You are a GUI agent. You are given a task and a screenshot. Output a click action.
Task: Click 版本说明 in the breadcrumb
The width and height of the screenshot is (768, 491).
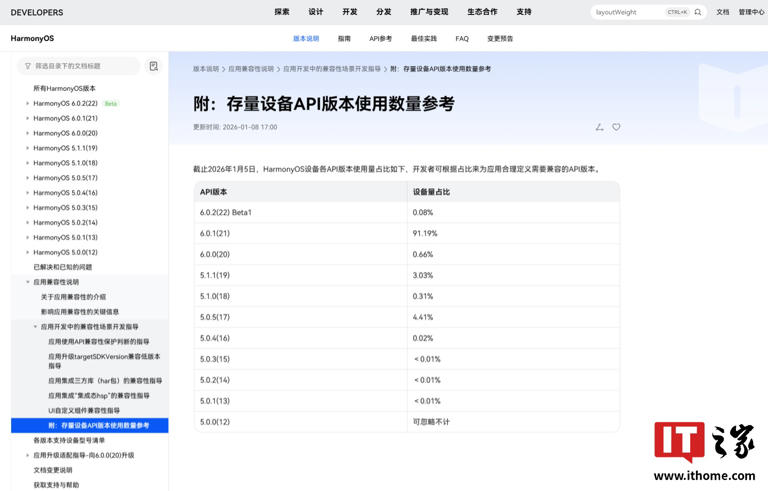click(206, 69)
